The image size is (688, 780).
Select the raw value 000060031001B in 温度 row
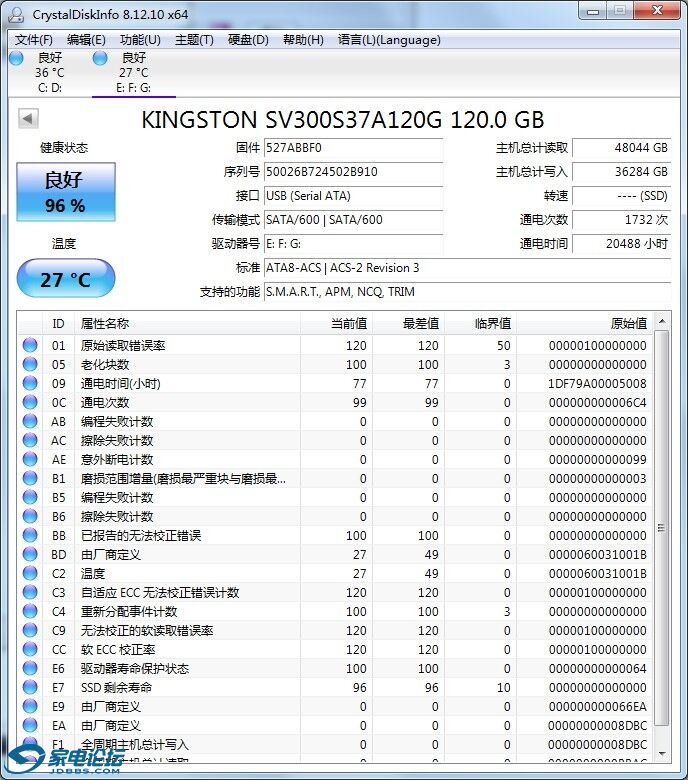tap(597, 574)
